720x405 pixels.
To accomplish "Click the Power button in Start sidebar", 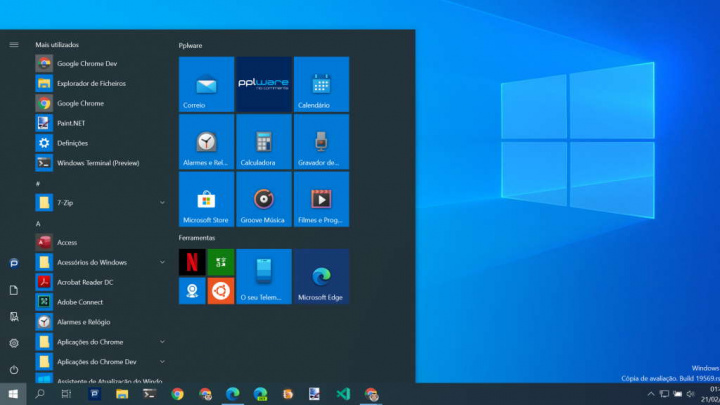I will coord(14,370).
